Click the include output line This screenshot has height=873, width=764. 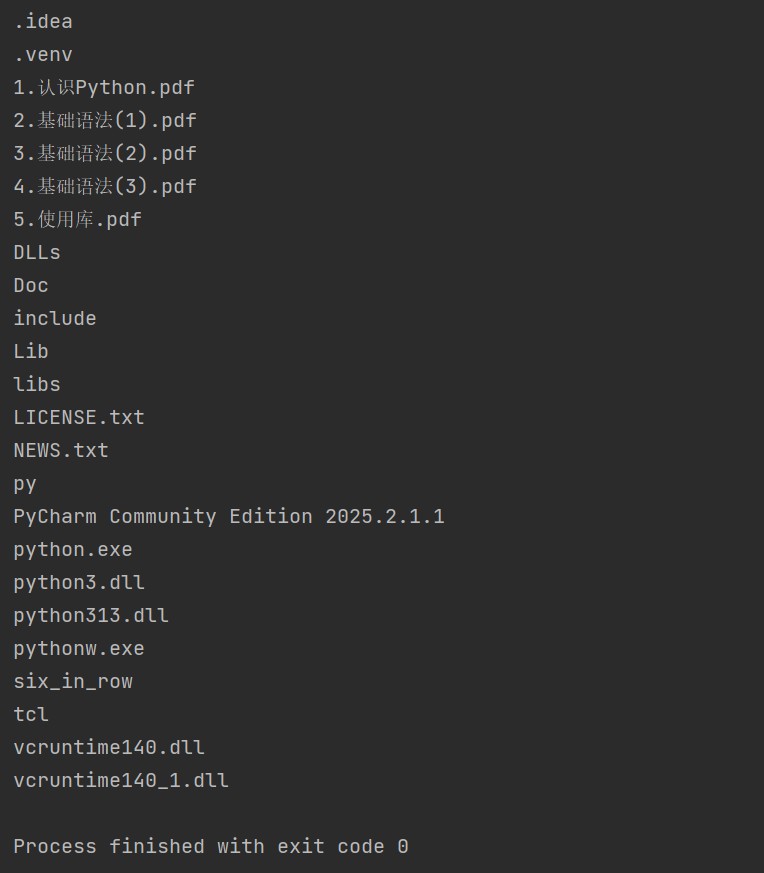click(x=55, y=319)
